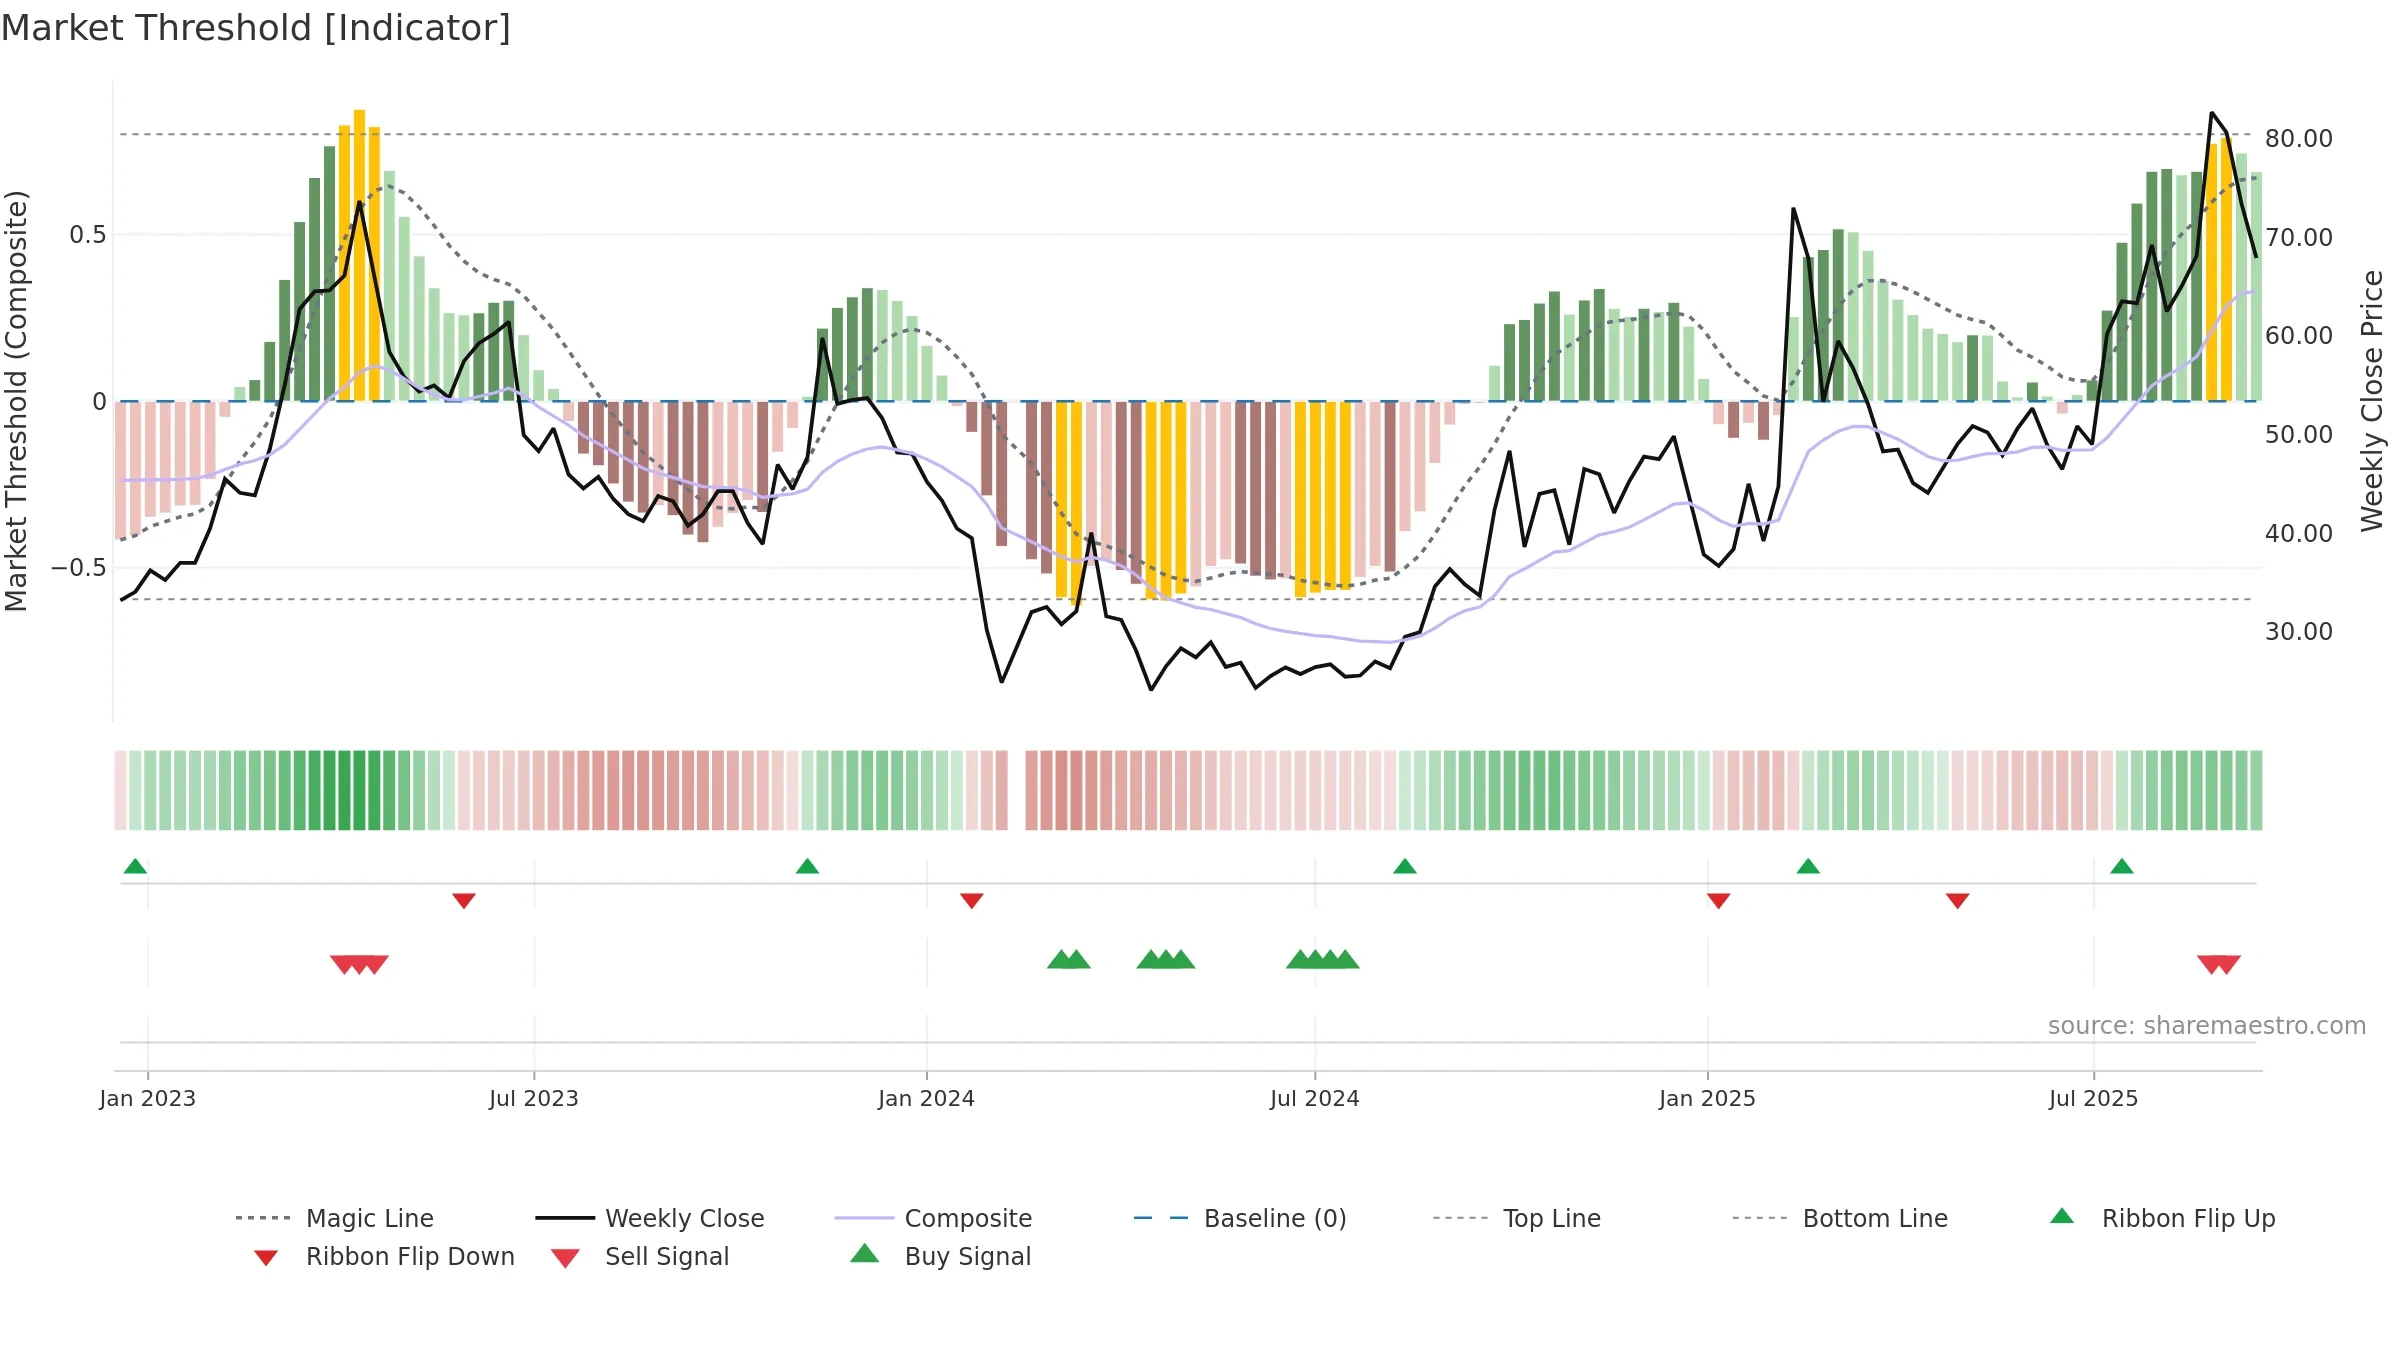This screenshot has height=1350, width=2400.
Task: Click the 30.00 price axis tick
Action: tap(2299, 631)
